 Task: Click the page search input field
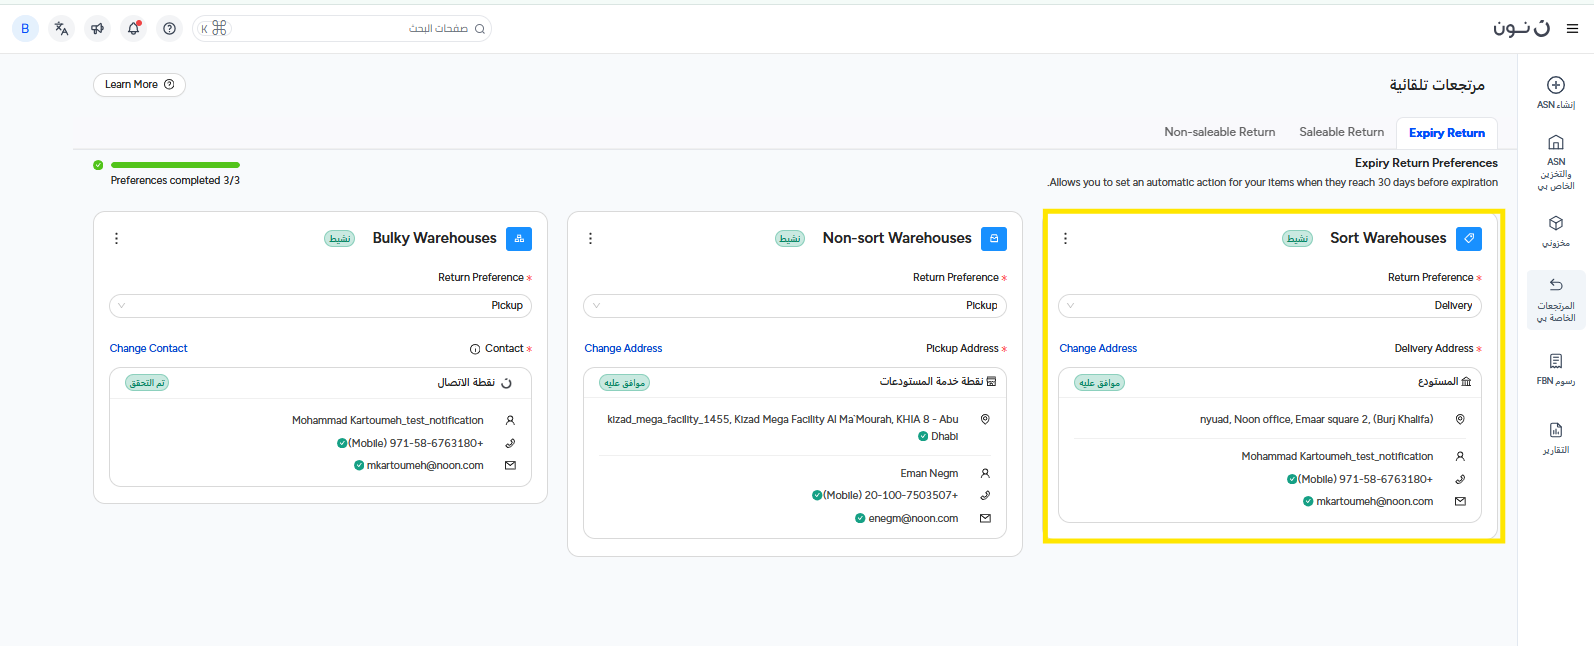click(350, 29)
